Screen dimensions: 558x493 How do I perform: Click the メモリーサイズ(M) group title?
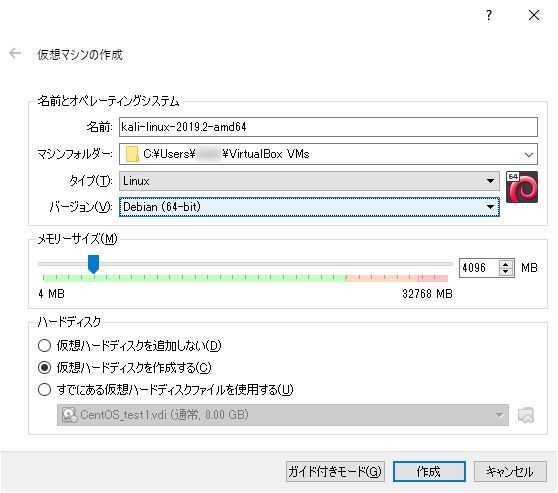coord(78,239)
